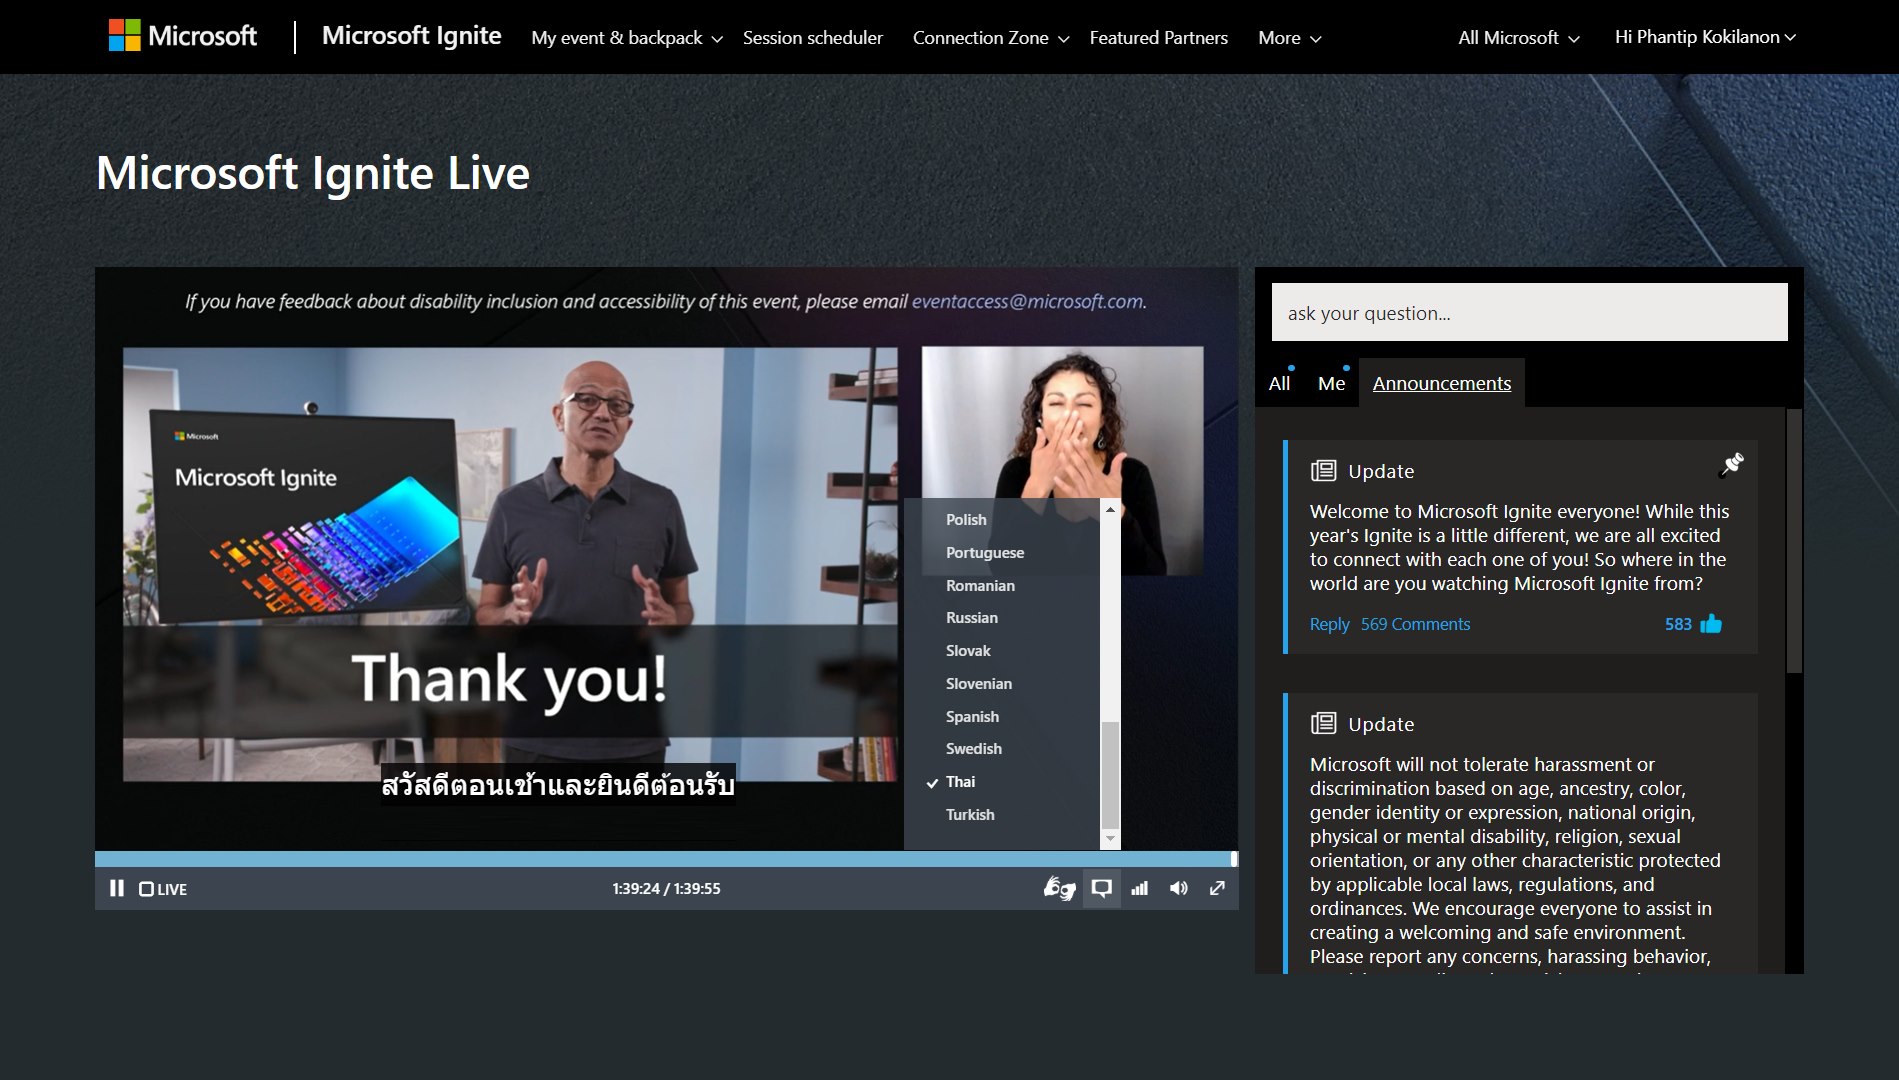Expand the Connection Zone dropdown
The image size is (1899, 1080).
[991, 38]
